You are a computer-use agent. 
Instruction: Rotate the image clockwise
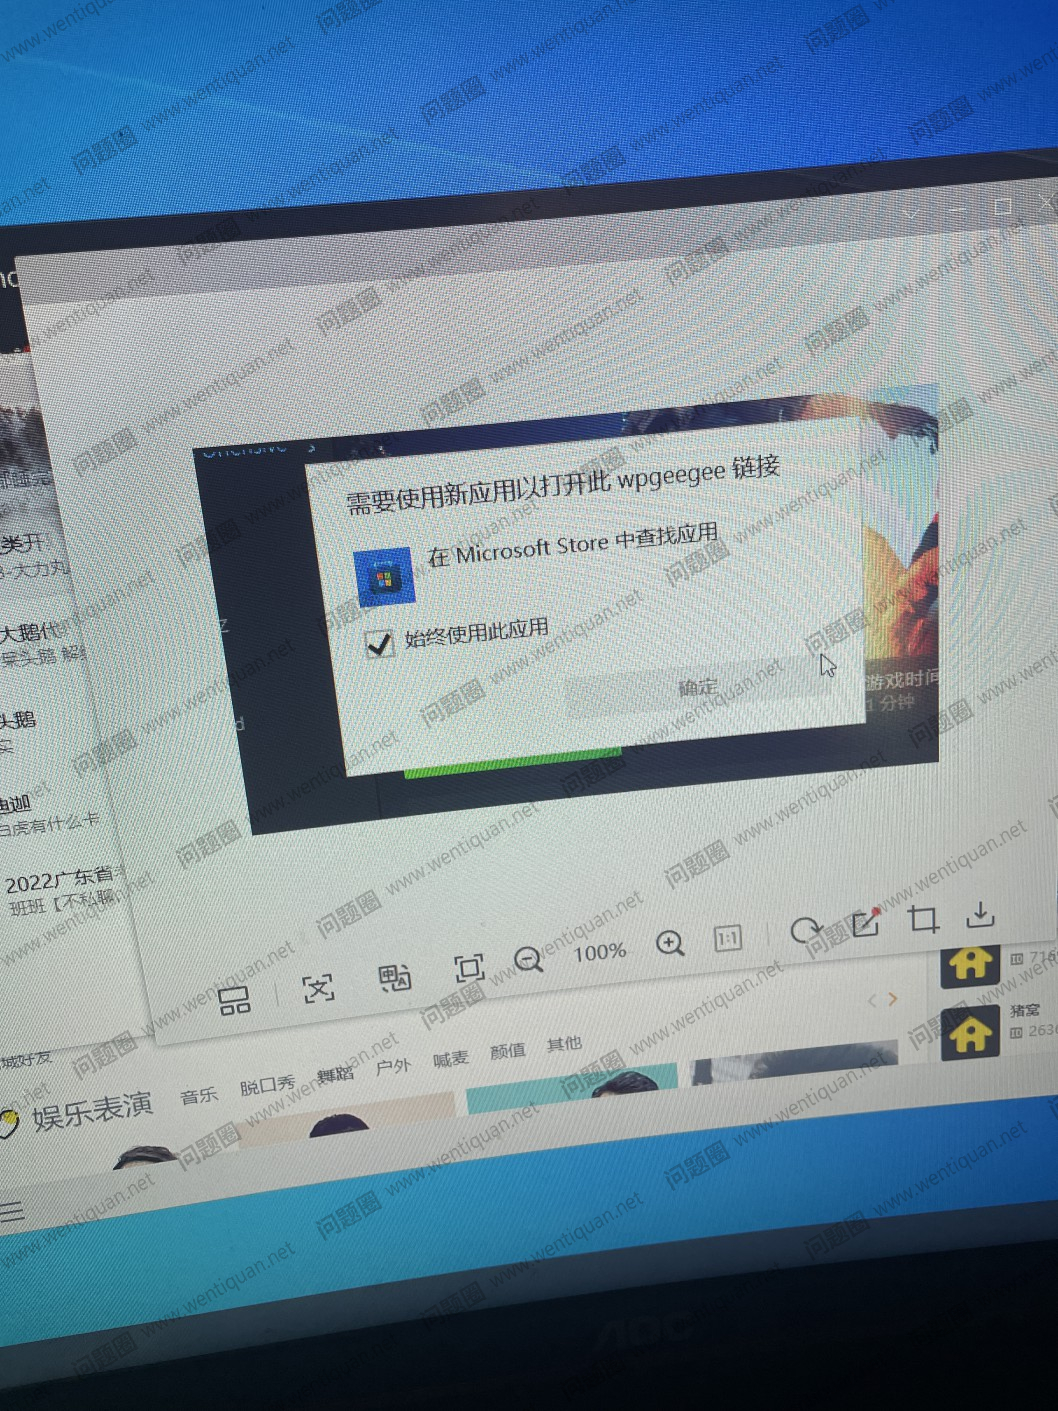[x=804, y=931]
